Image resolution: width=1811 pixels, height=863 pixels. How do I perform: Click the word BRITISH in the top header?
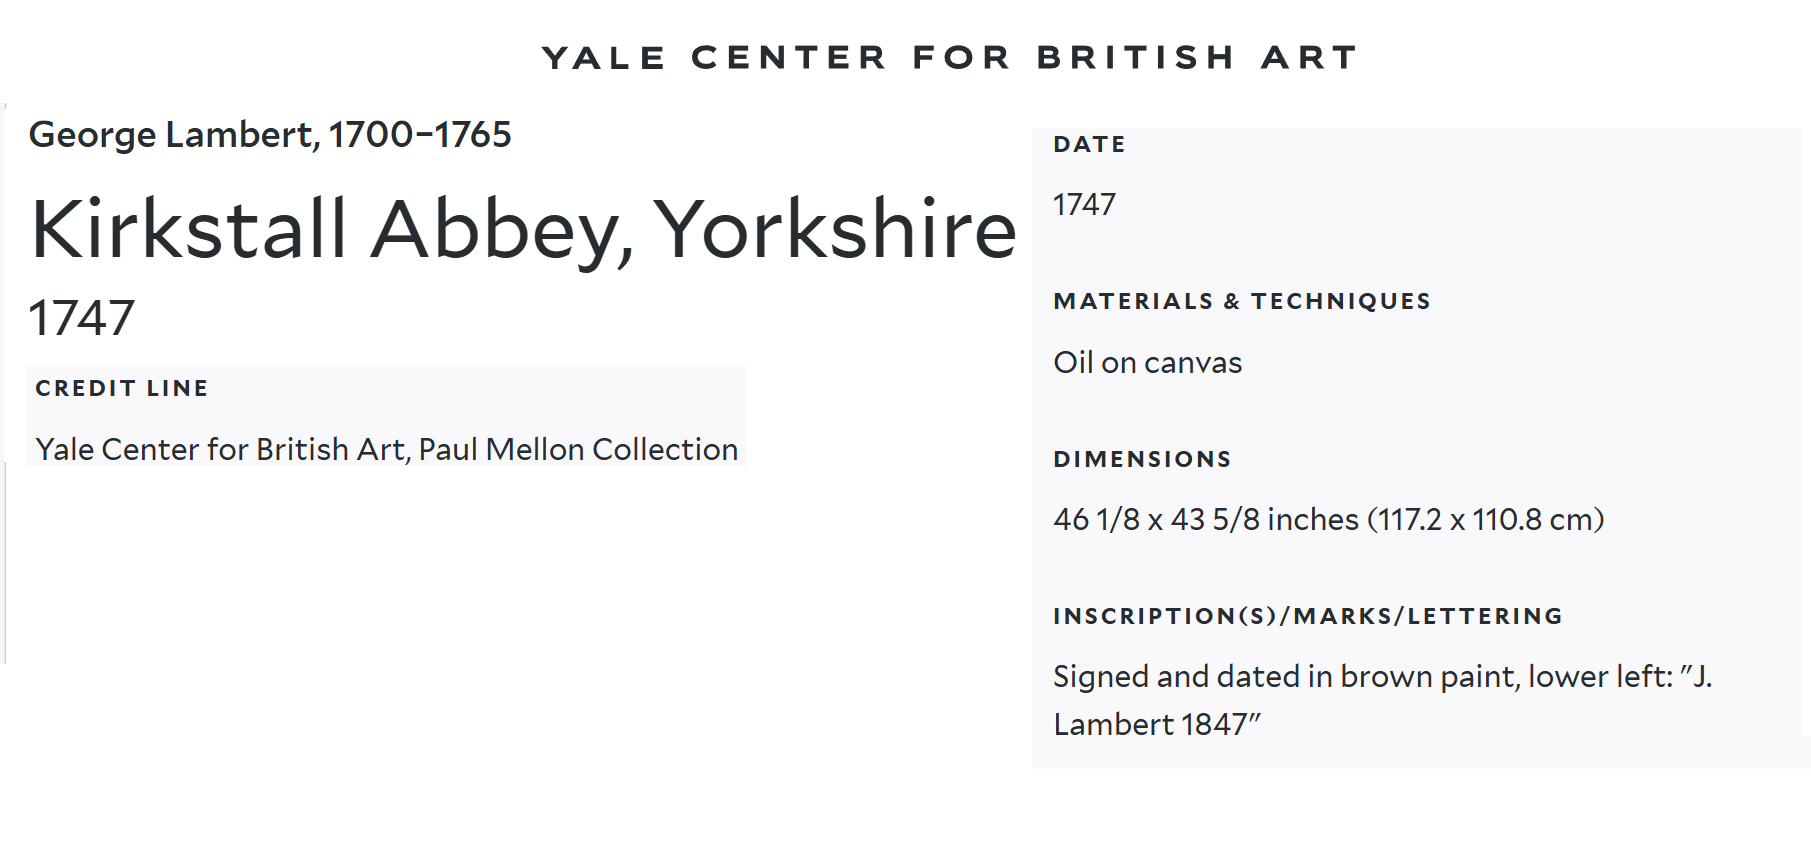1136,58
